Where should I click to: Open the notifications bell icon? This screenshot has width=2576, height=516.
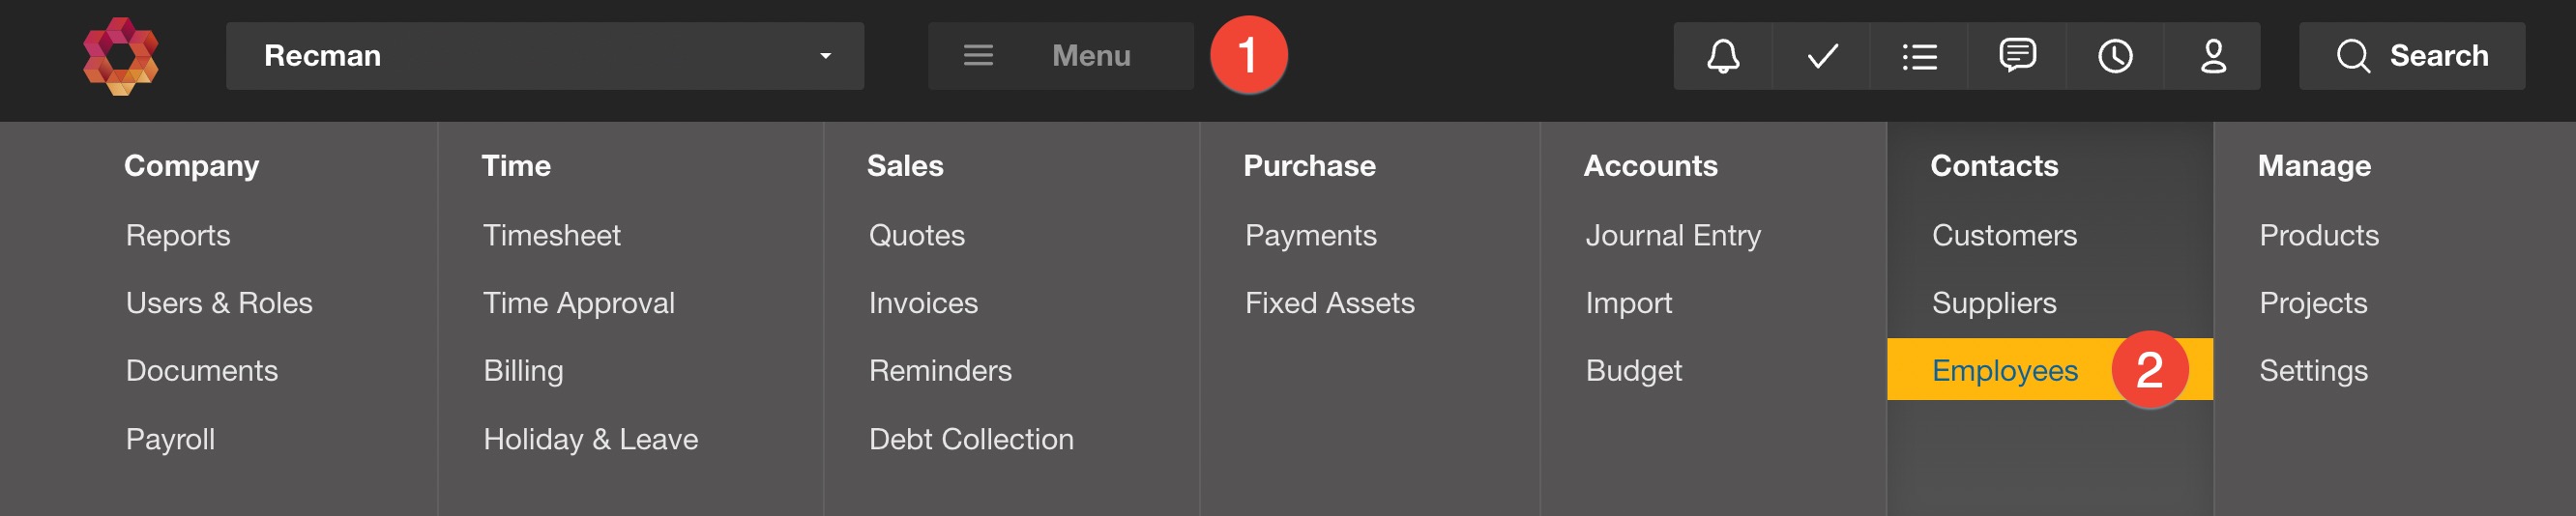(x=1722, y=56)
